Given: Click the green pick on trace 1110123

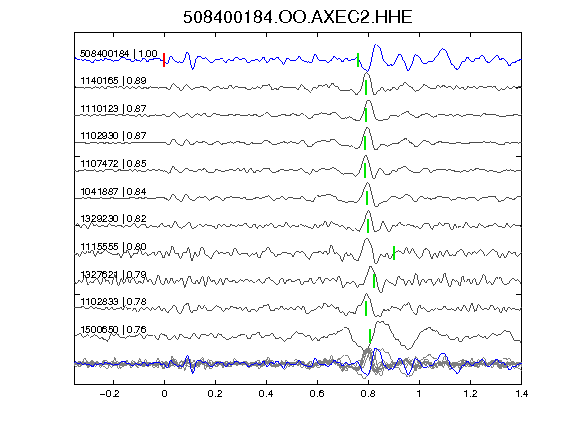Looking at the screenshot, I should [x=366, y=115].
